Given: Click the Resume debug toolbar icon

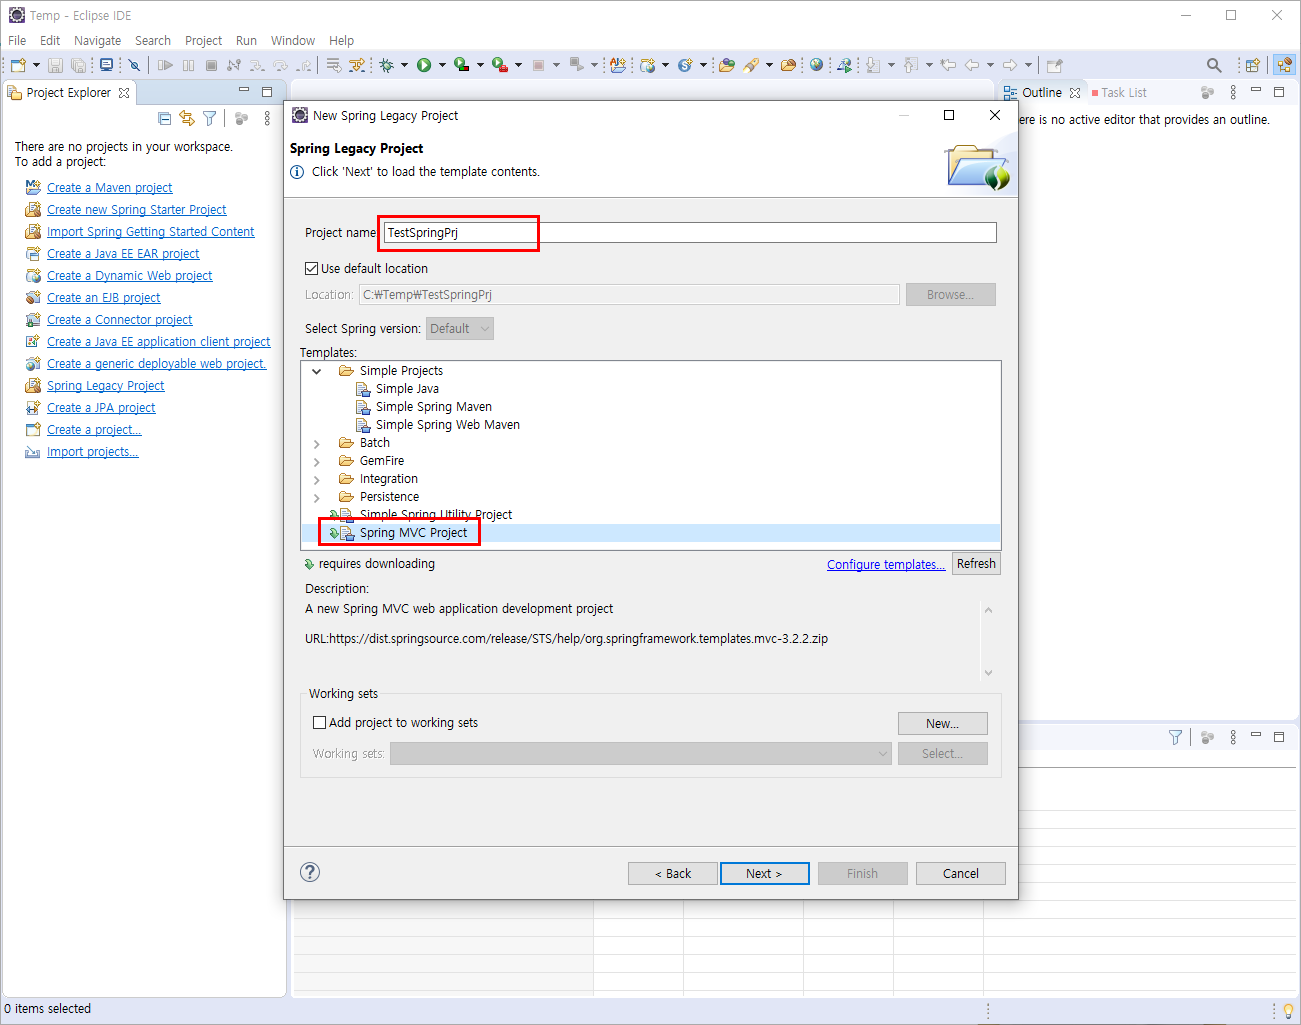Looking at the screenshot, I should pos(165,65).
